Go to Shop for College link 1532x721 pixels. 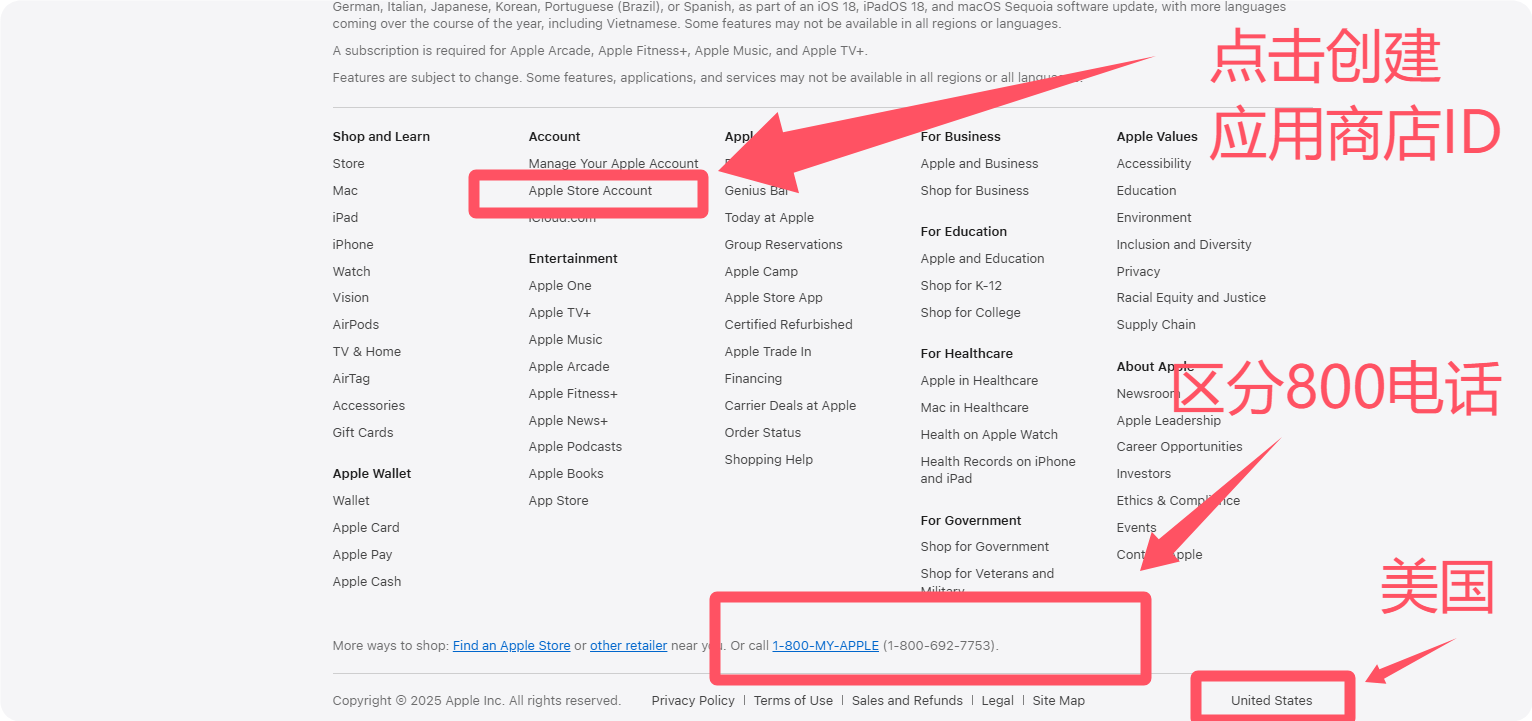point(970,313)
